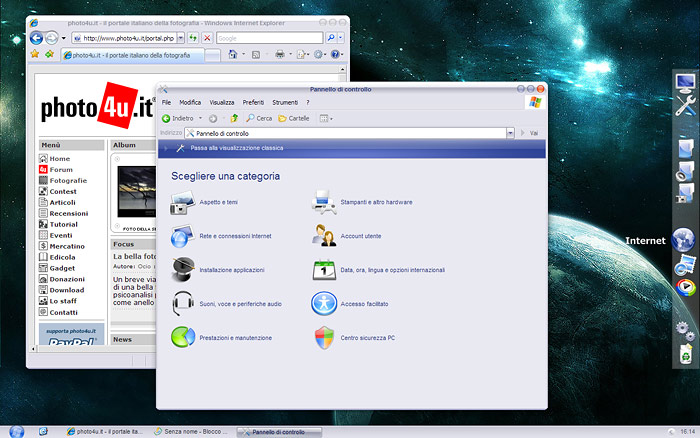Click Pannello di controllo taskbar button

coord(279,432)
